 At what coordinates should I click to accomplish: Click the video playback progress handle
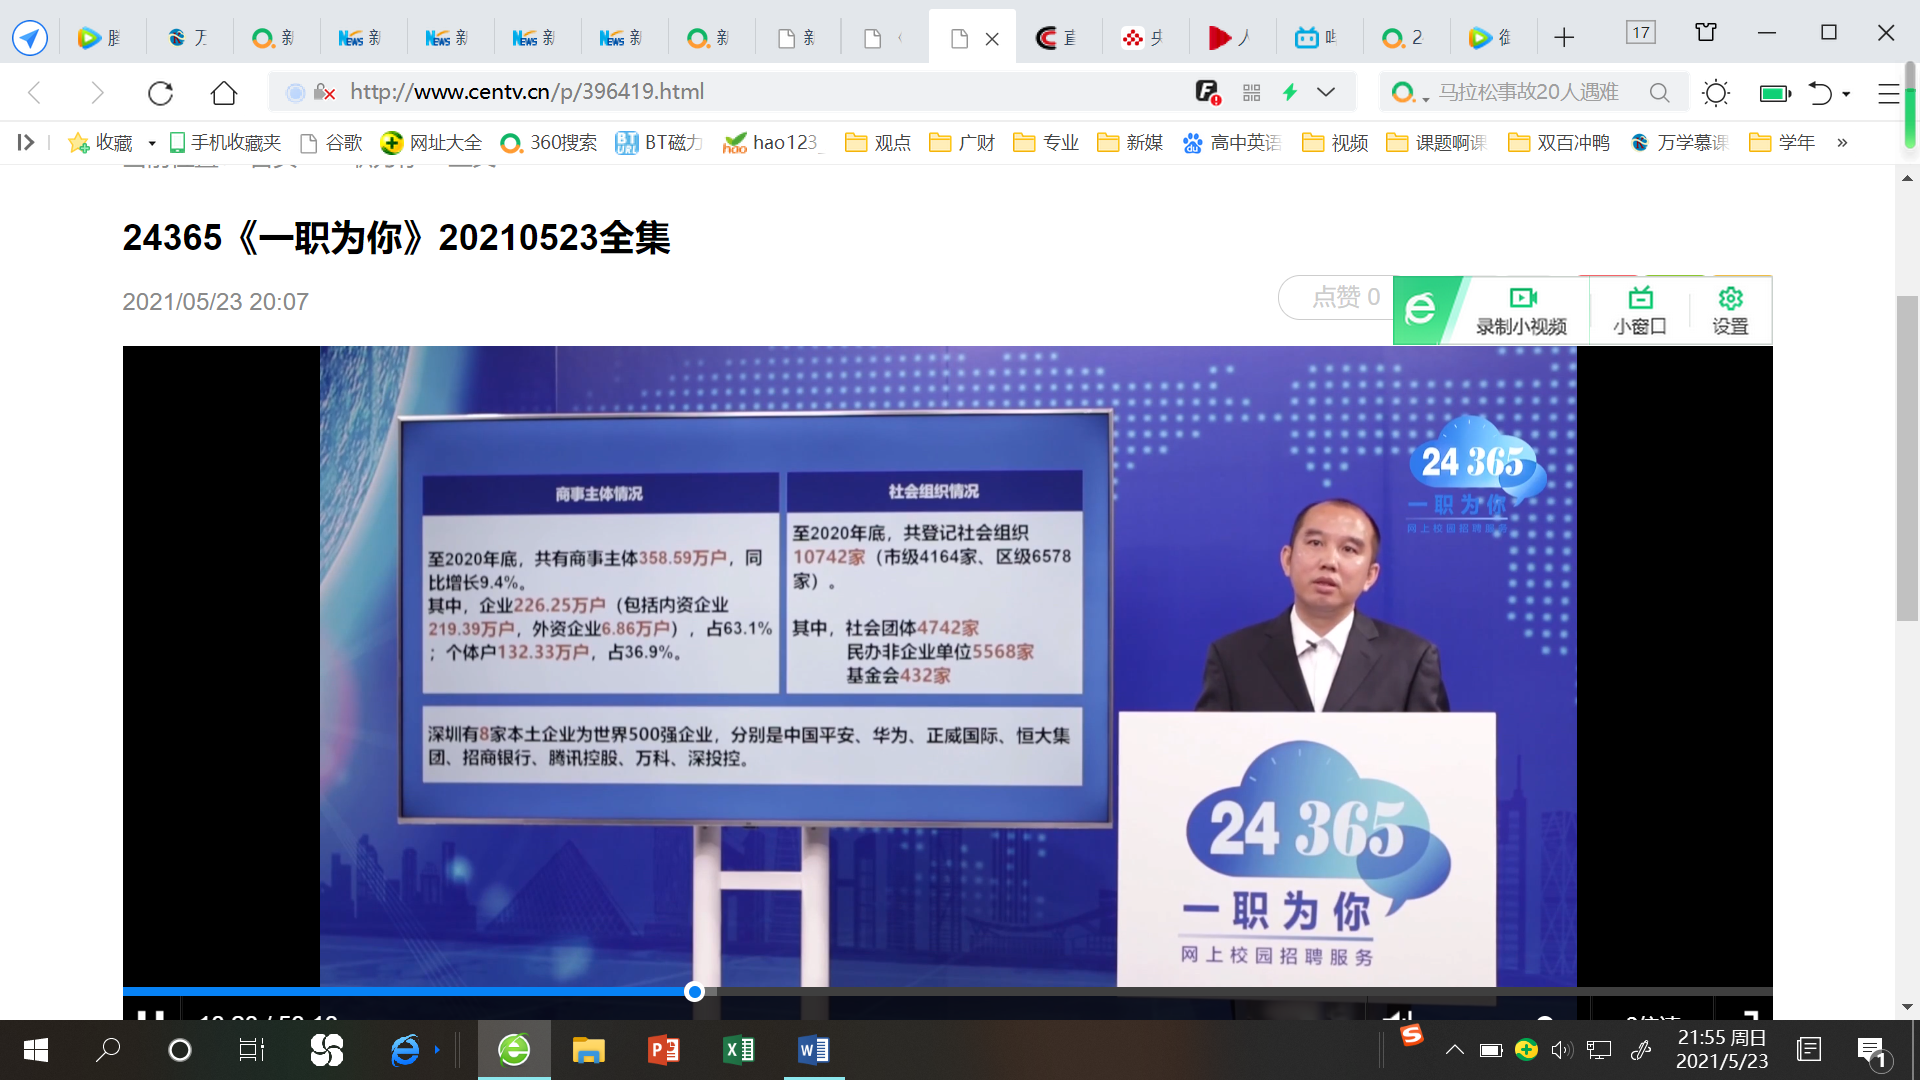pyautogui.click(x=694, y=992)
